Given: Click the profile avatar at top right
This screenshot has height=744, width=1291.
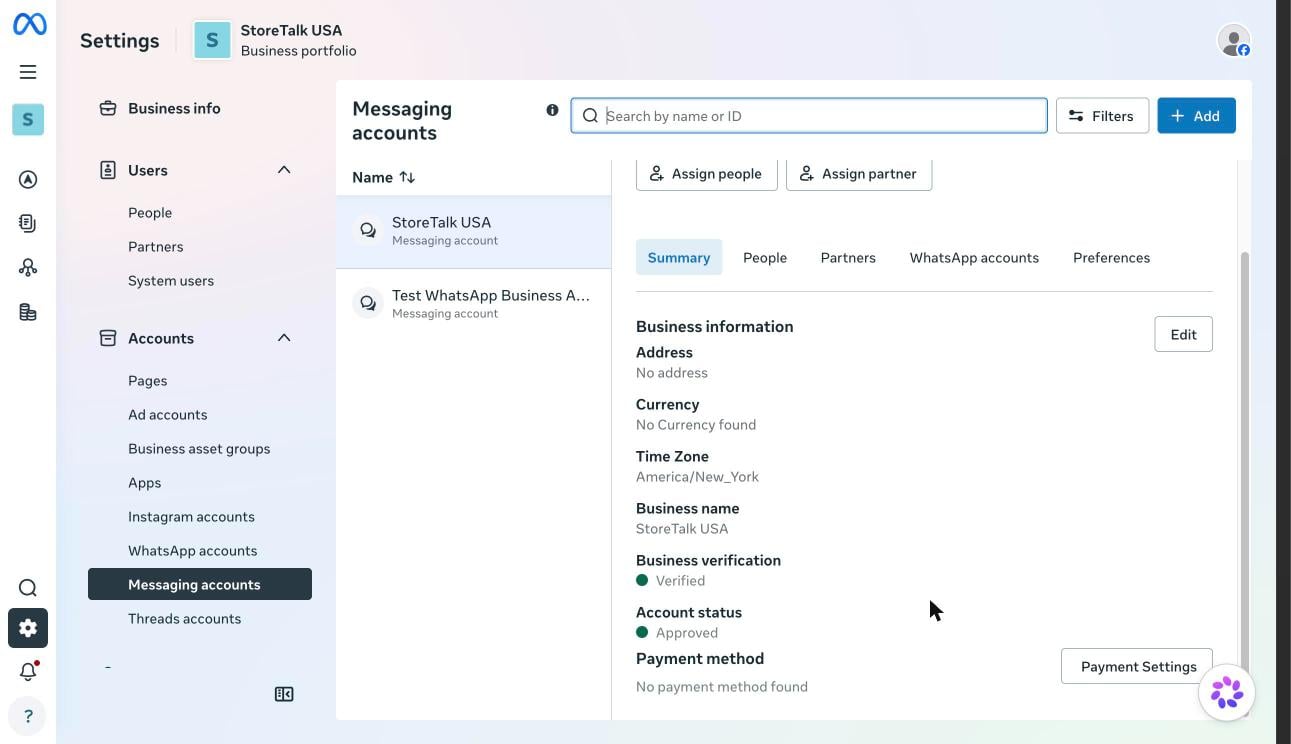Looking at the screenshot, I should point(1234,40).
